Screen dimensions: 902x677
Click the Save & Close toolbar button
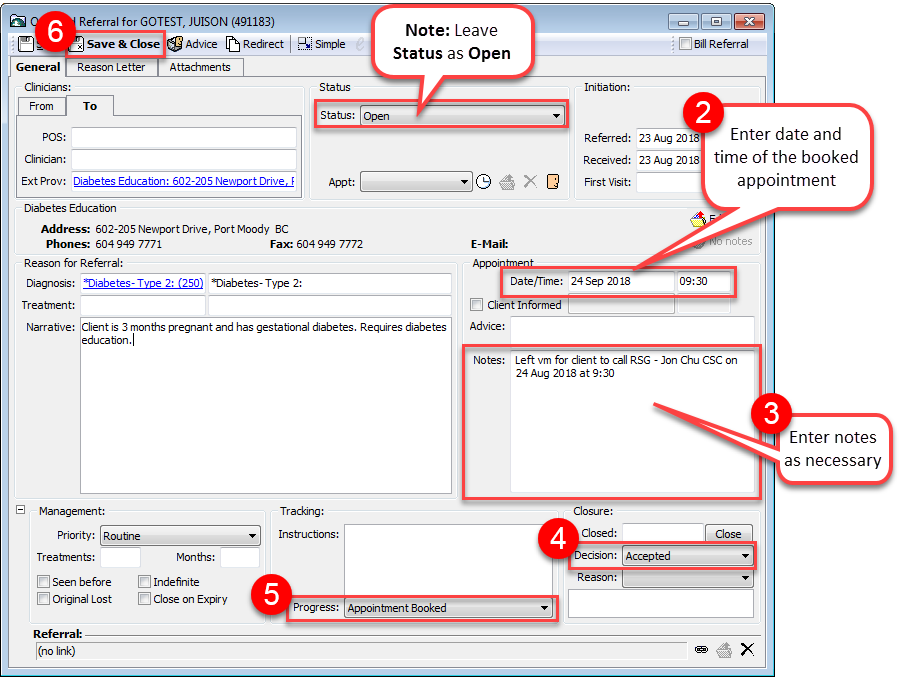coord(114,44)
